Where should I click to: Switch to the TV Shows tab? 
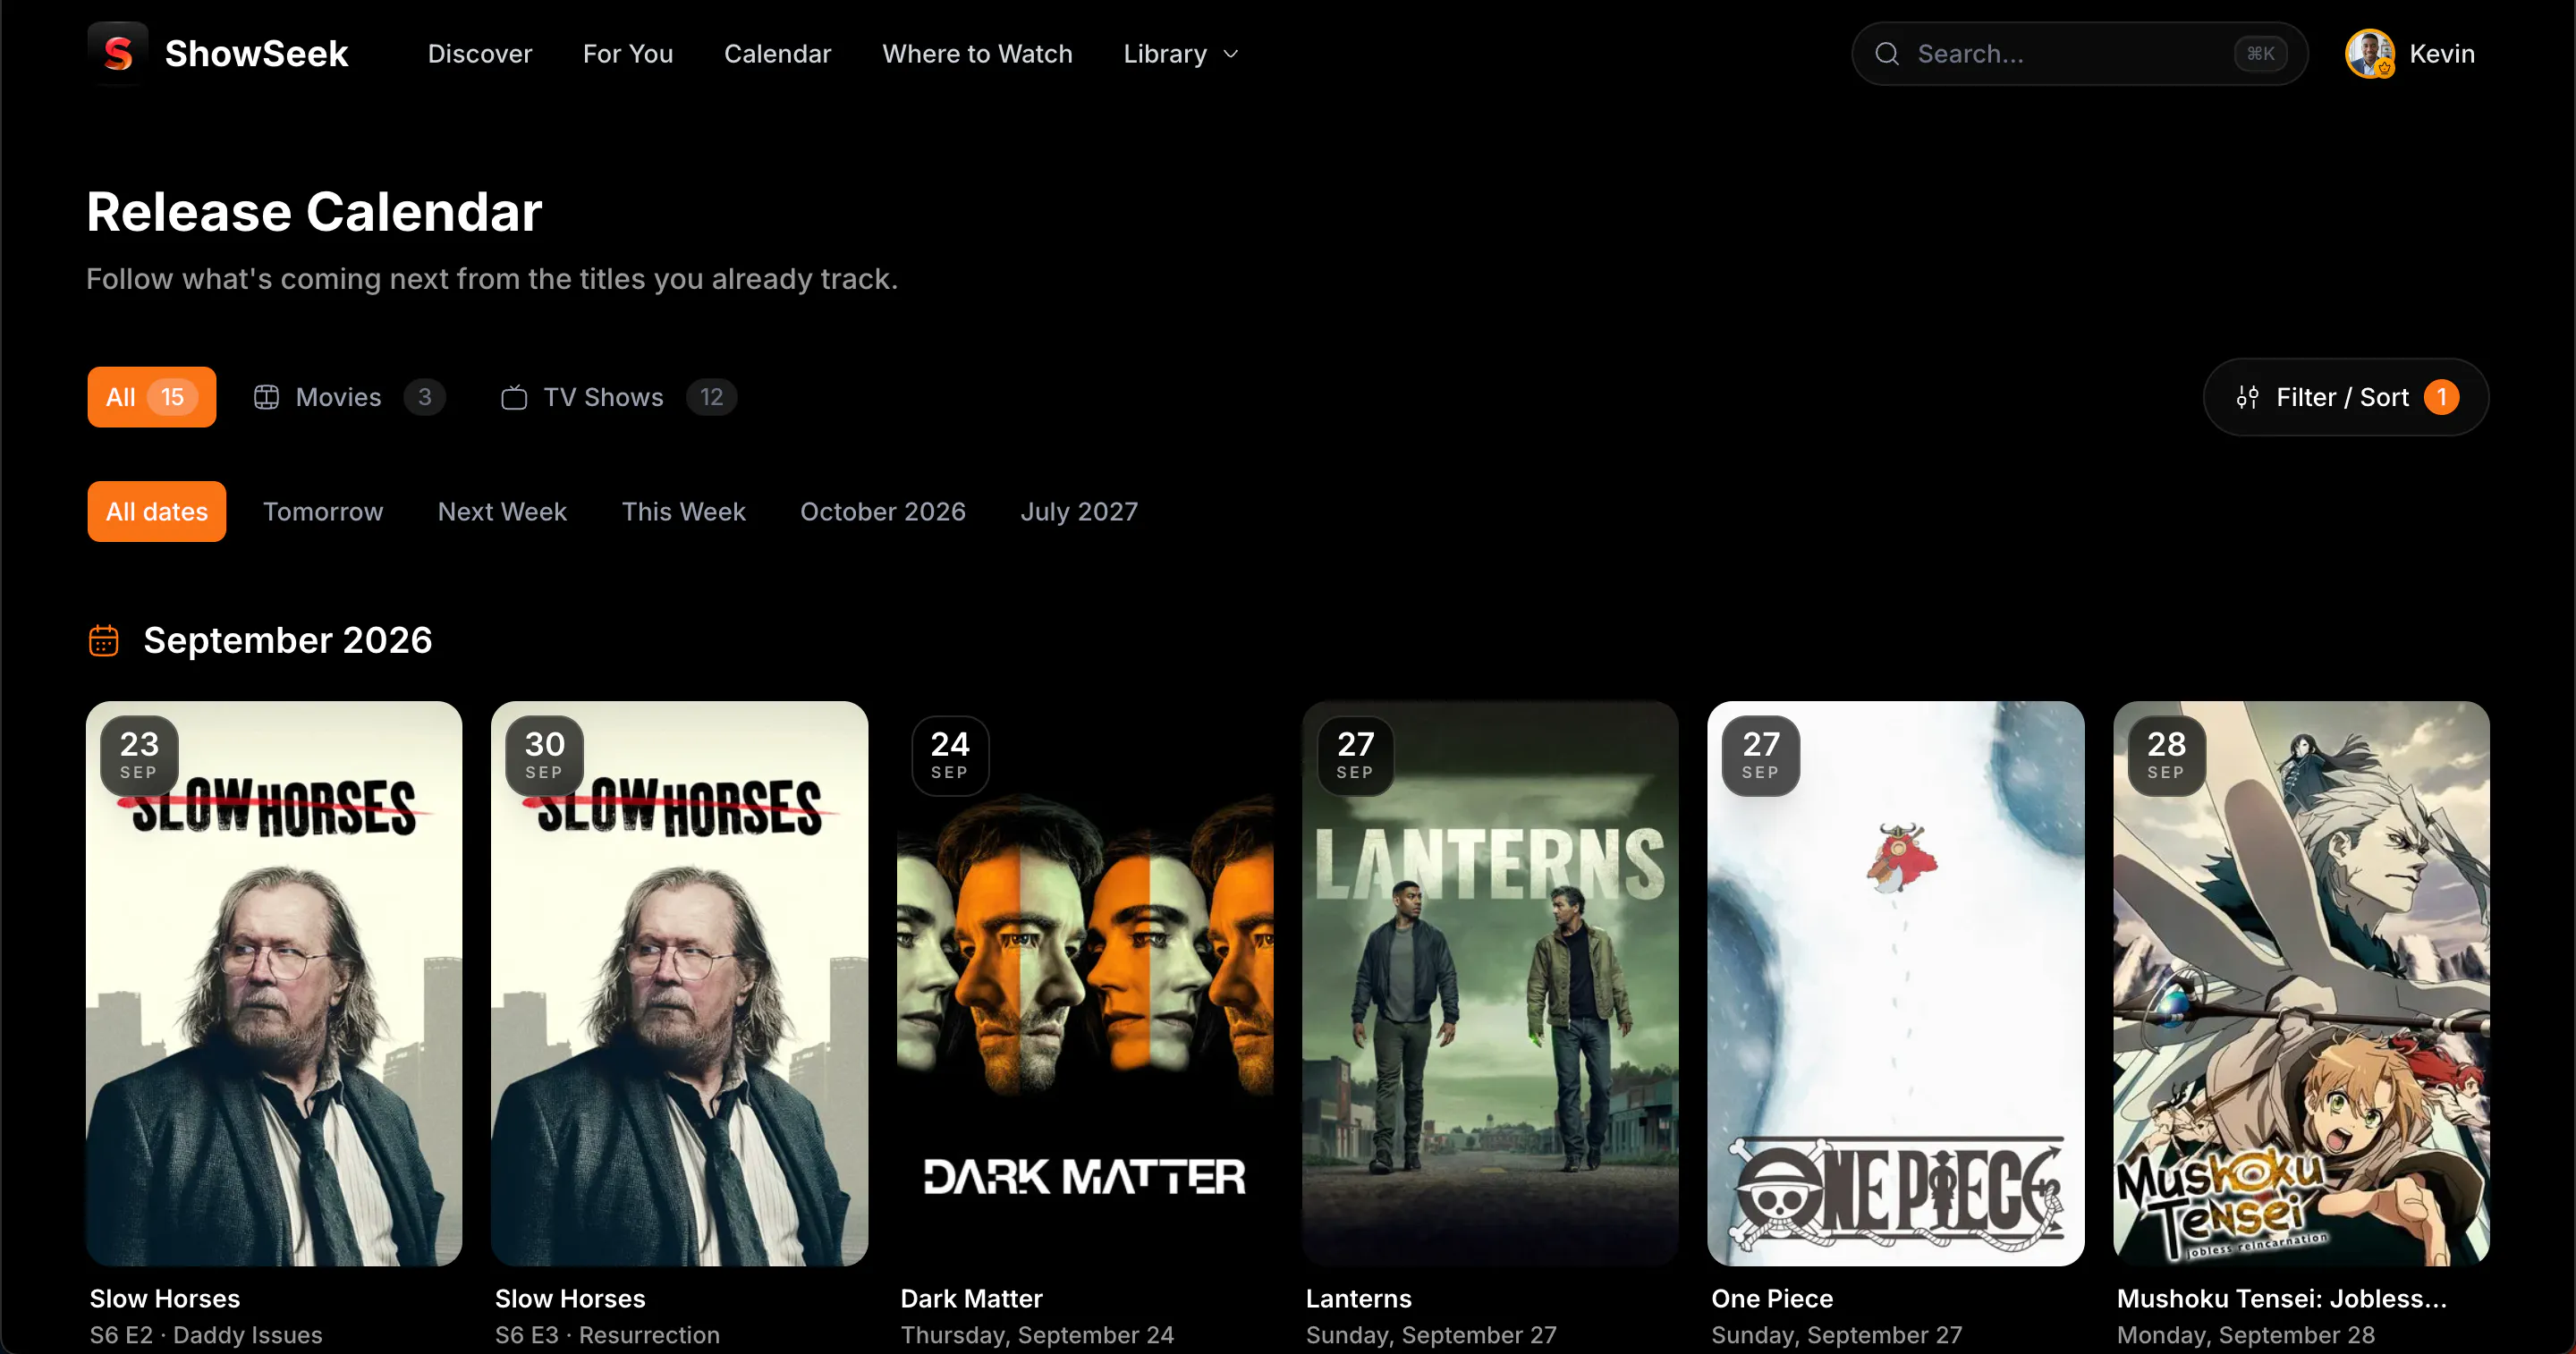coord(619,397)
